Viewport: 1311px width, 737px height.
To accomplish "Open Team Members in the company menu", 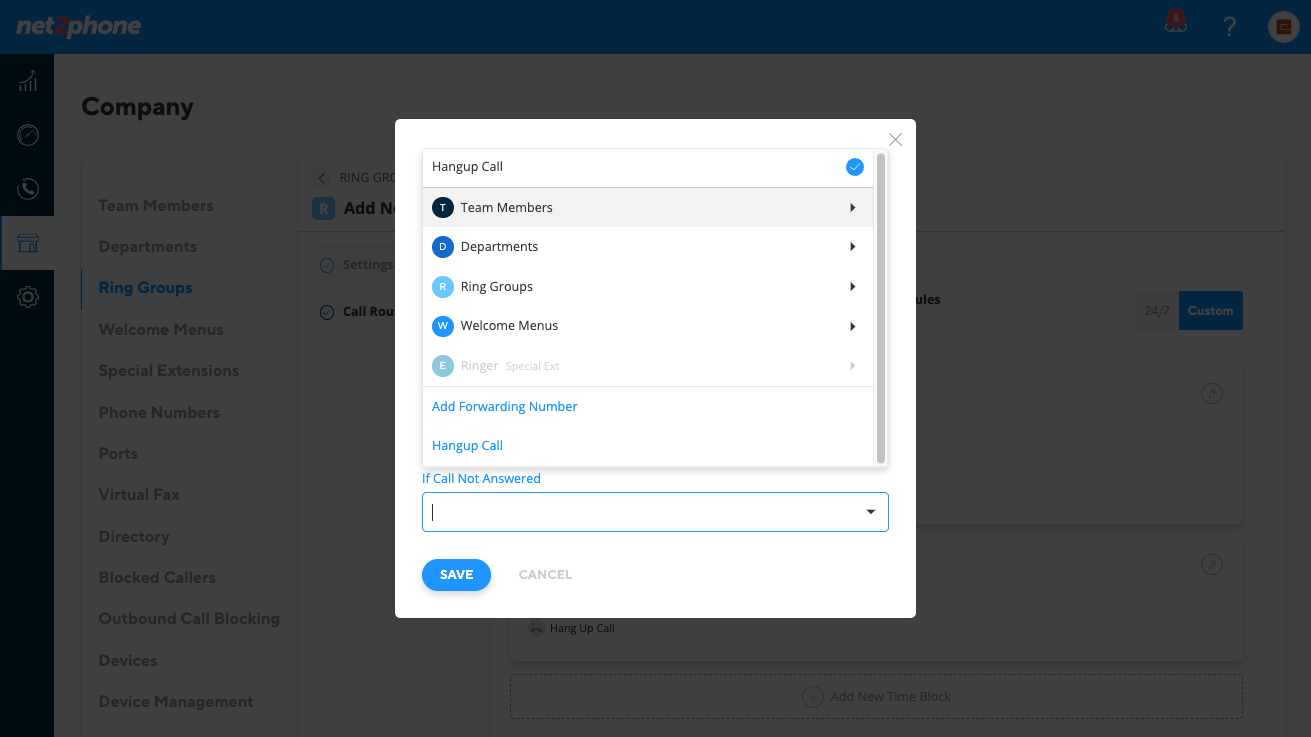I will click(156, 205).
